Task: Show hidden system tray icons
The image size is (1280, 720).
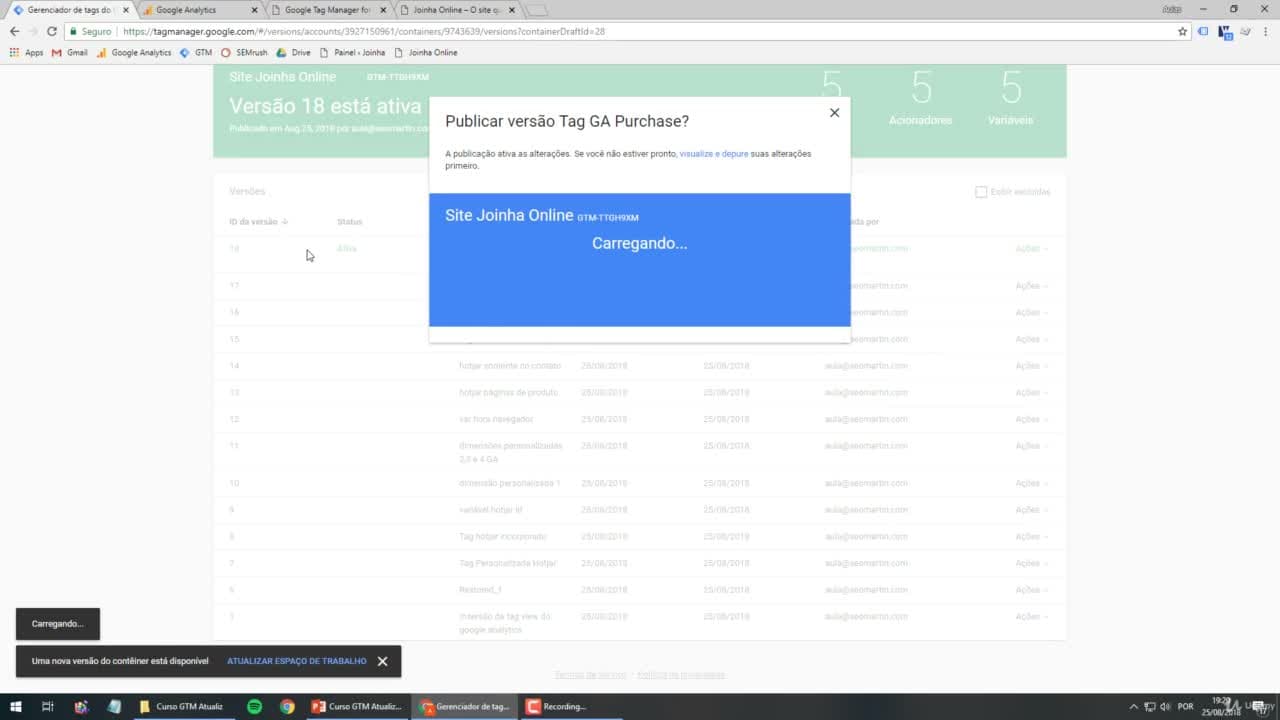Action: click(1133, 707)
